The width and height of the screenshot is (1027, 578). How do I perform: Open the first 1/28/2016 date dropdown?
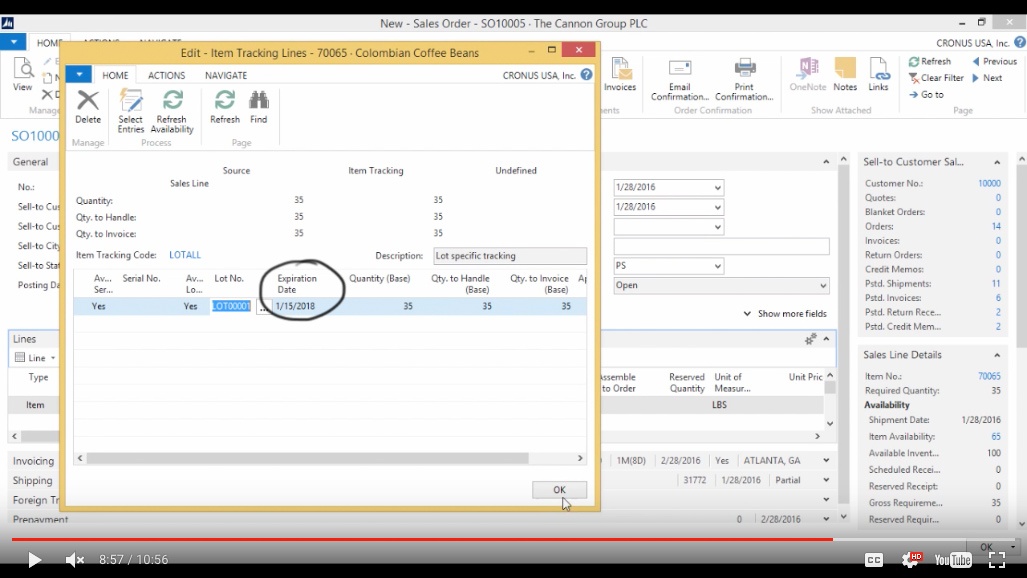point(717,187)
